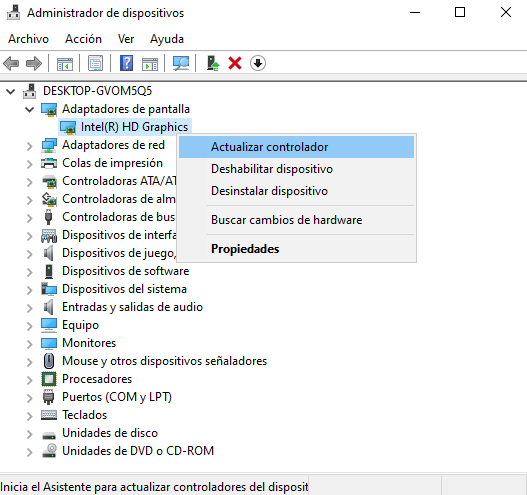Maximize the Administrador de dispositivos window
The height and width of the screenshot is (495, 527).
[x=460, y=13]
